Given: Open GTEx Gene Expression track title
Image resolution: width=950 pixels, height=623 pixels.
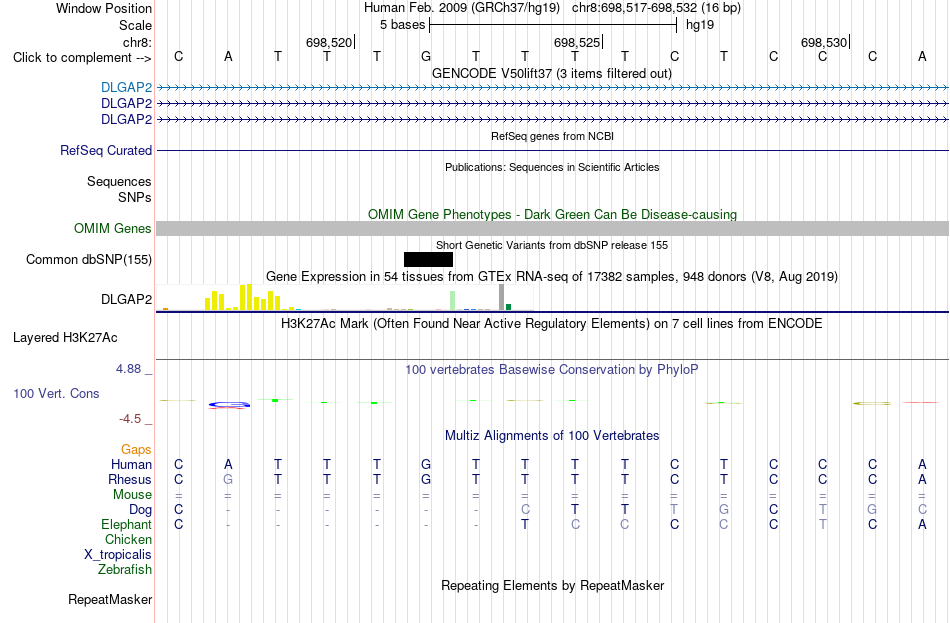Looking at the screenshot, I should [x=552, y=276].
